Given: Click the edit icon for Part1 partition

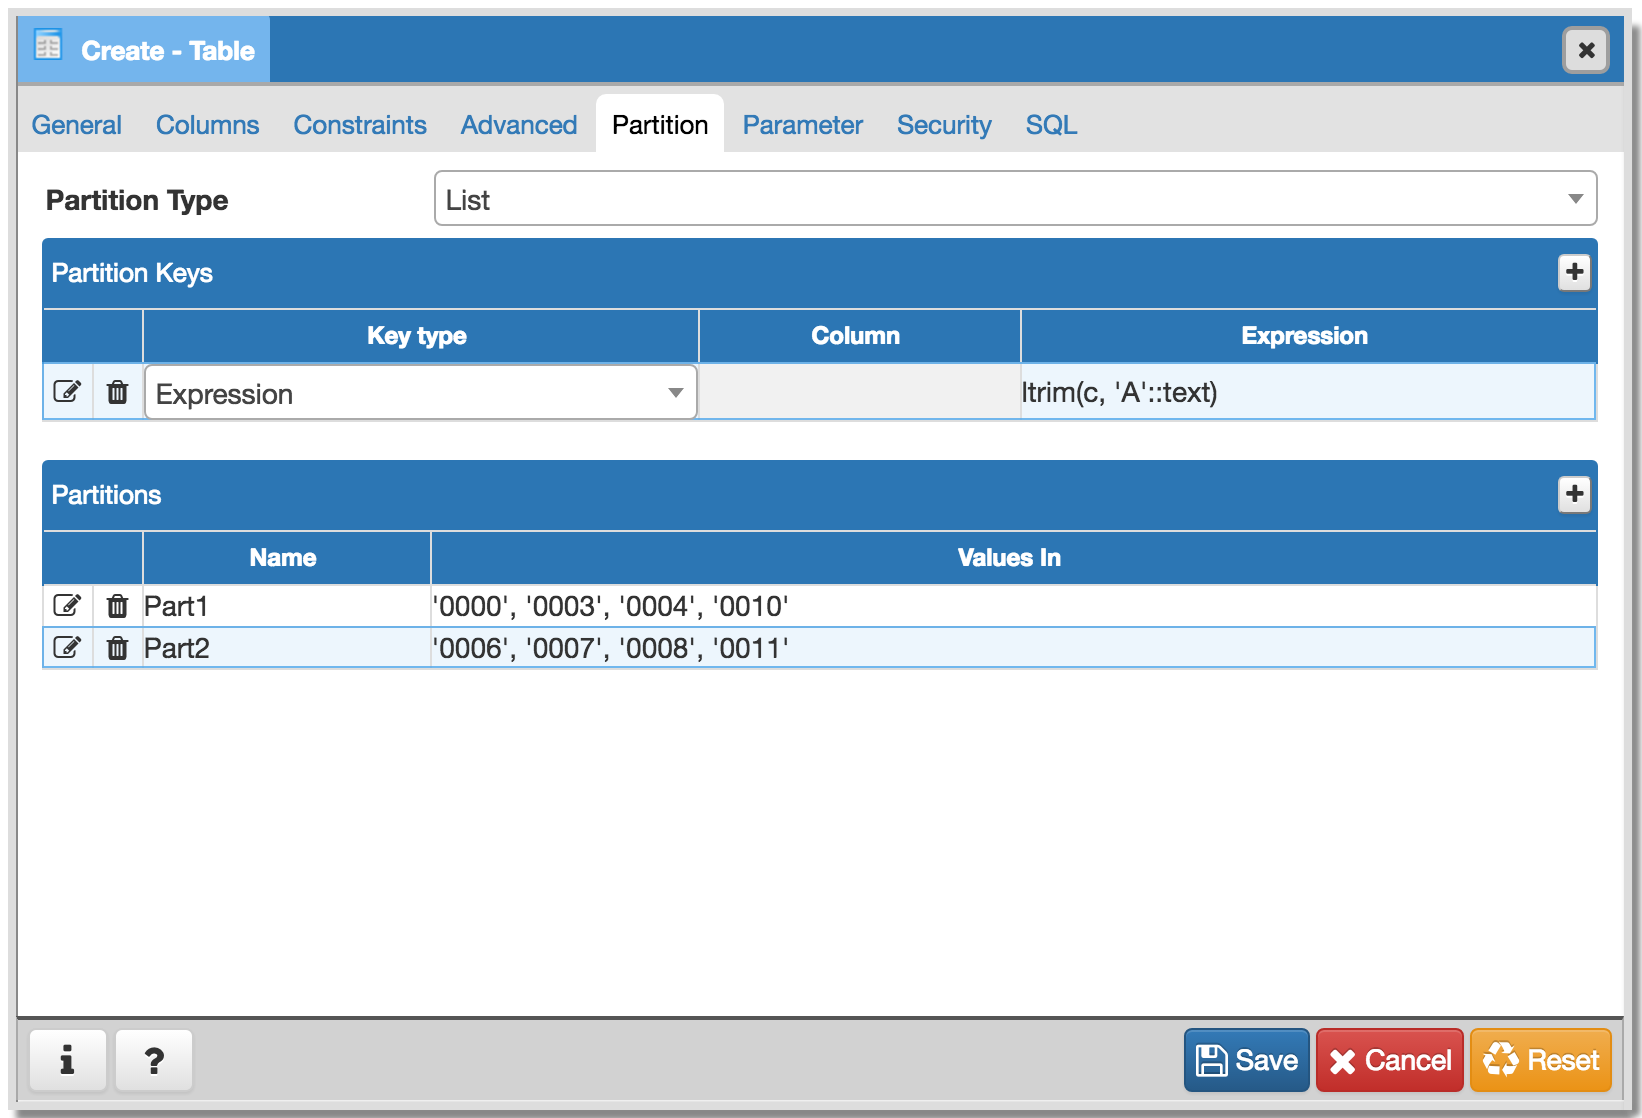Looking at the screenshot, I should (67, 606).
